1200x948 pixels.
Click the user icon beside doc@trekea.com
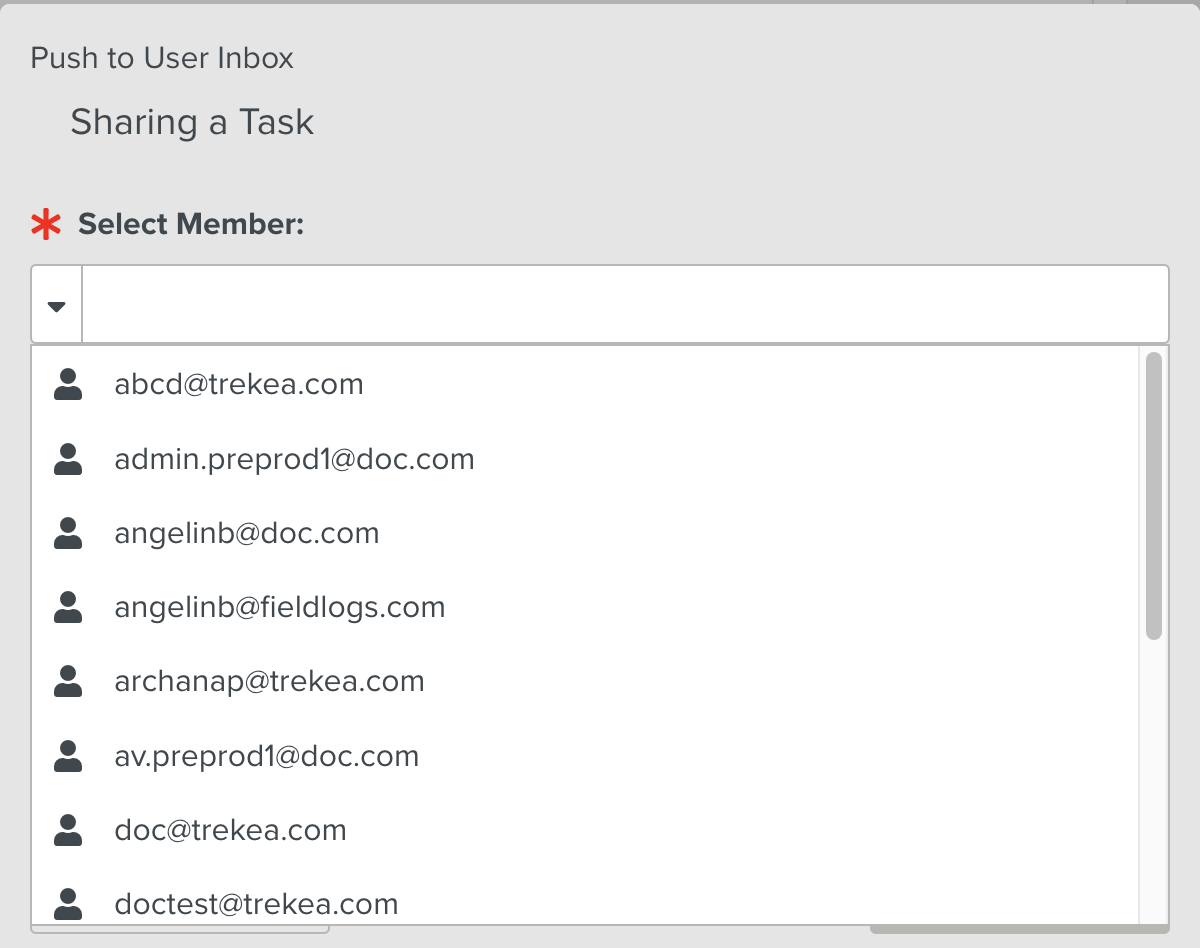coord(68,830)
